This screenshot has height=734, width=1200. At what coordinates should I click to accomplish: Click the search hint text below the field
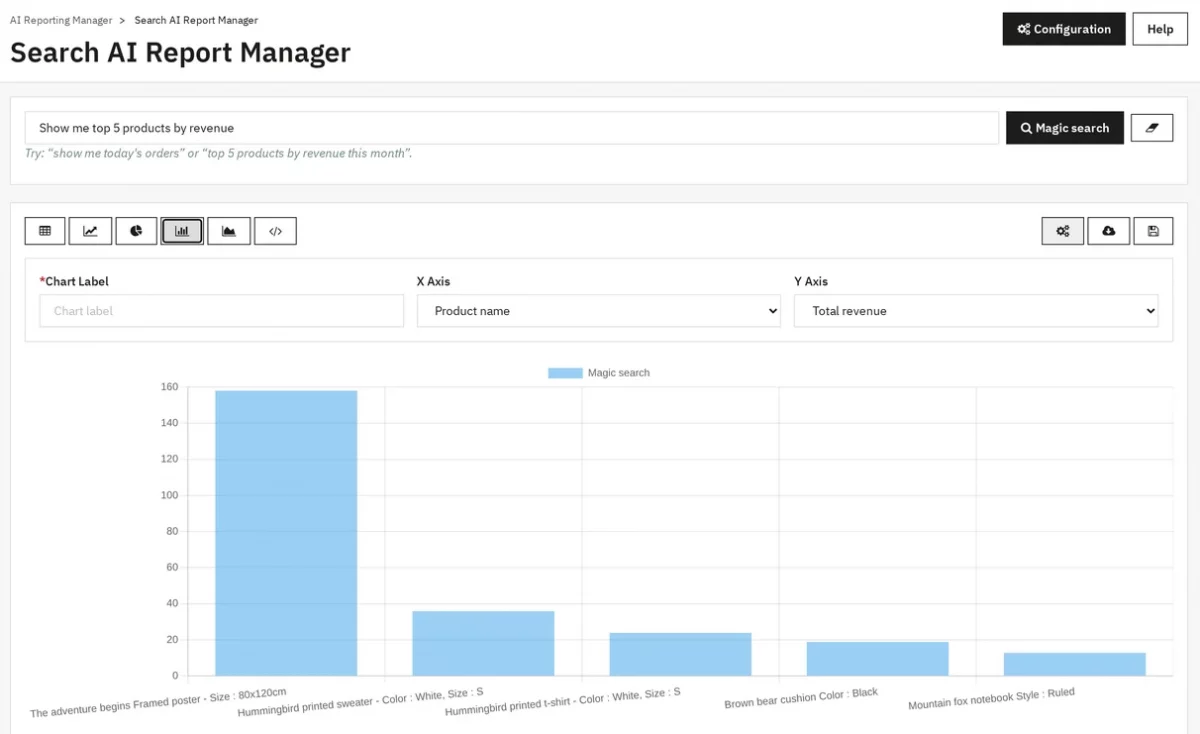(218, 154)
